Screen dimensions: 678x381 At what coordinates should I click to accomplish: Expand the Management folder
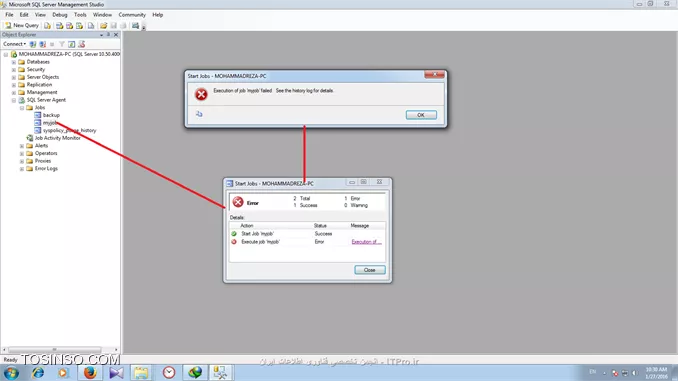coord(14,93)
